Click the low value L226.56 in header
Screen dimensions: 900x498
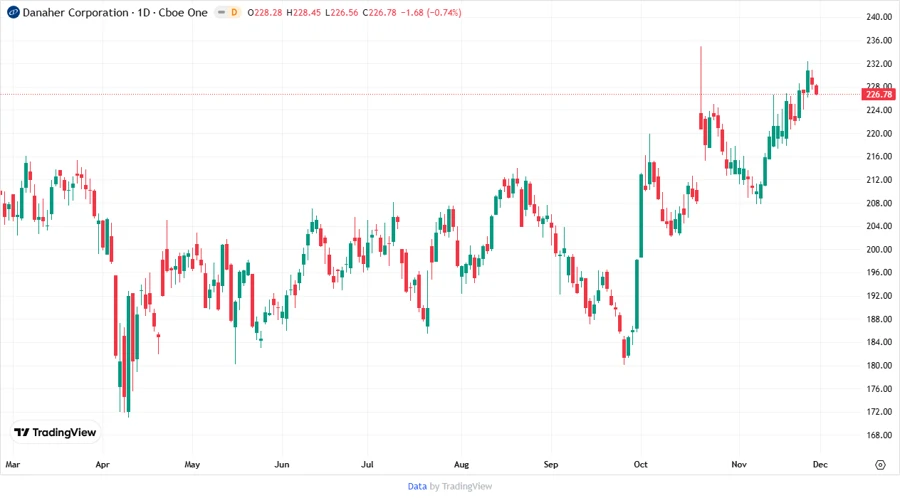[342, 13]
